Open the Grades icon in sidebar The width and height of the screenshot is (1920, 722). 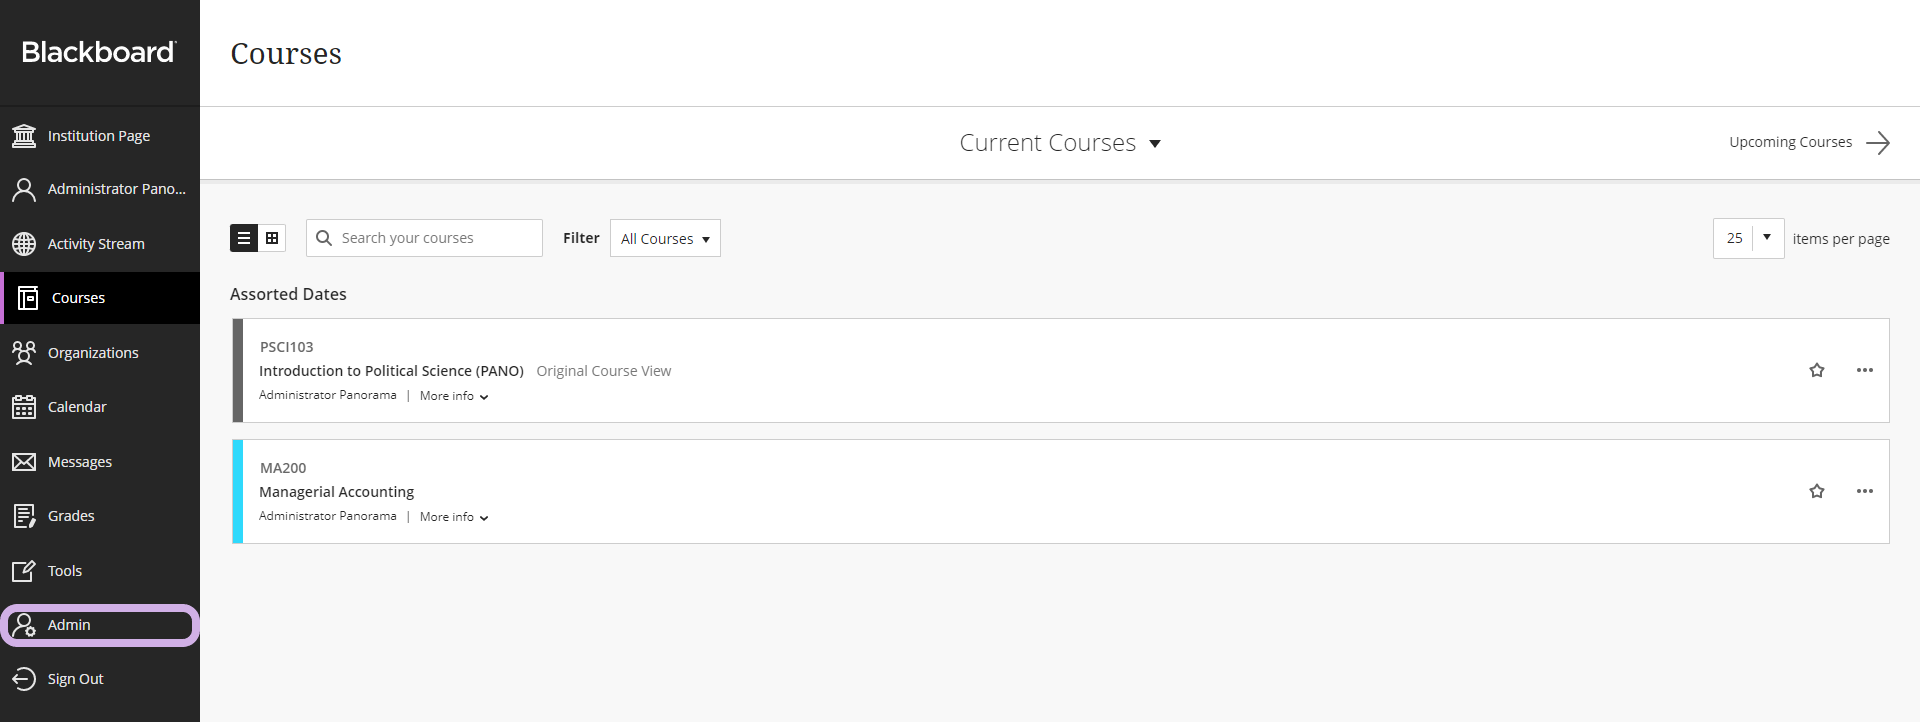24,516
